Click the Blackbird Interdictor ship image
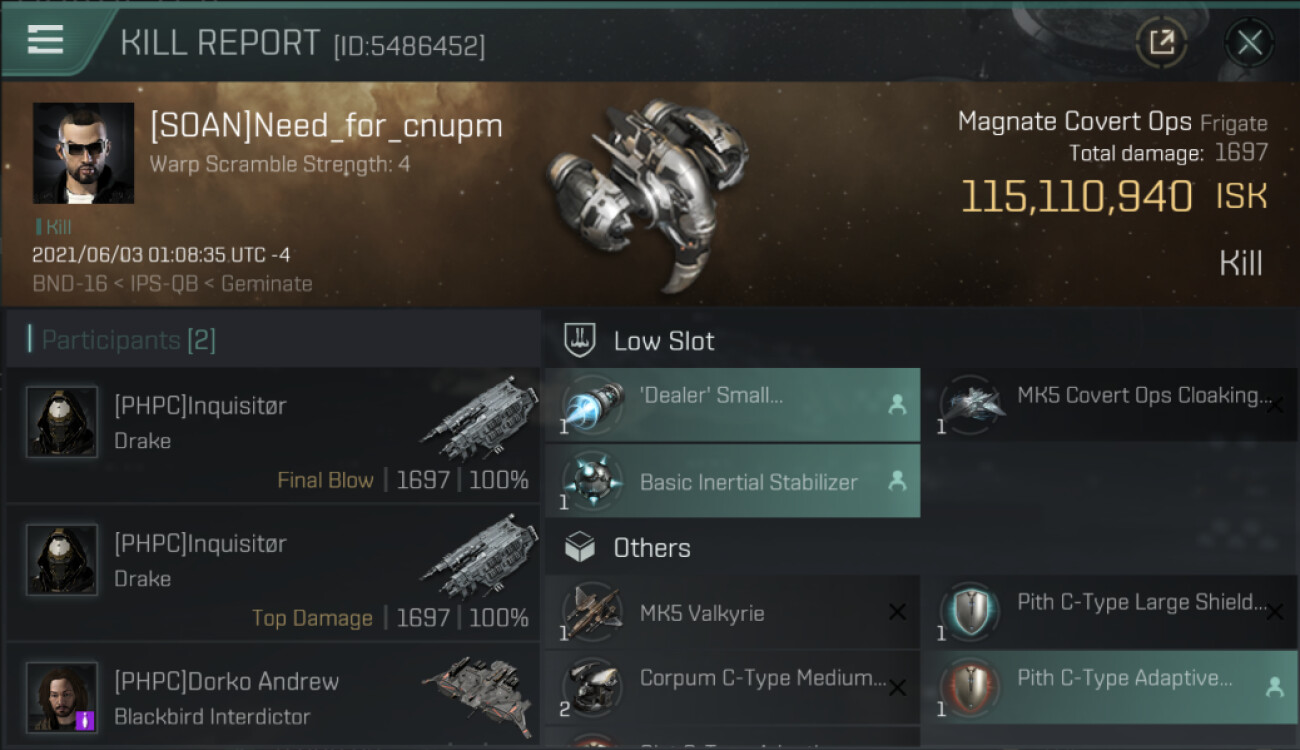This screenshot has height=750, width=1300. 480,688
